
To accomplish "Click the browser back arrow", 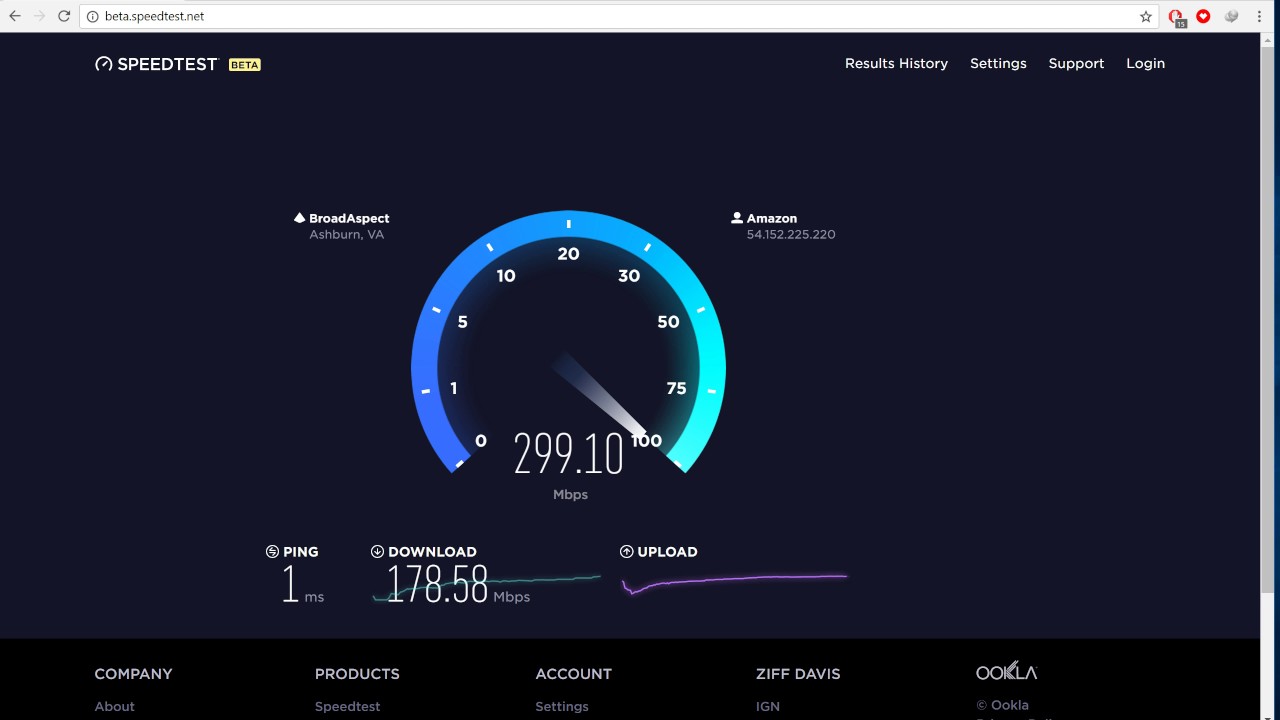I will click(x=15, y=16).
